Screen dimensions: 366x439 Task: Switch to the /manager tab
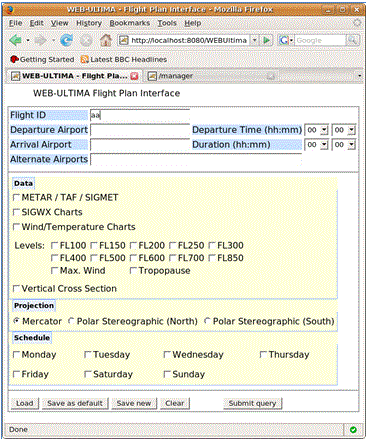pyautogui.click(x=211, y=76)
